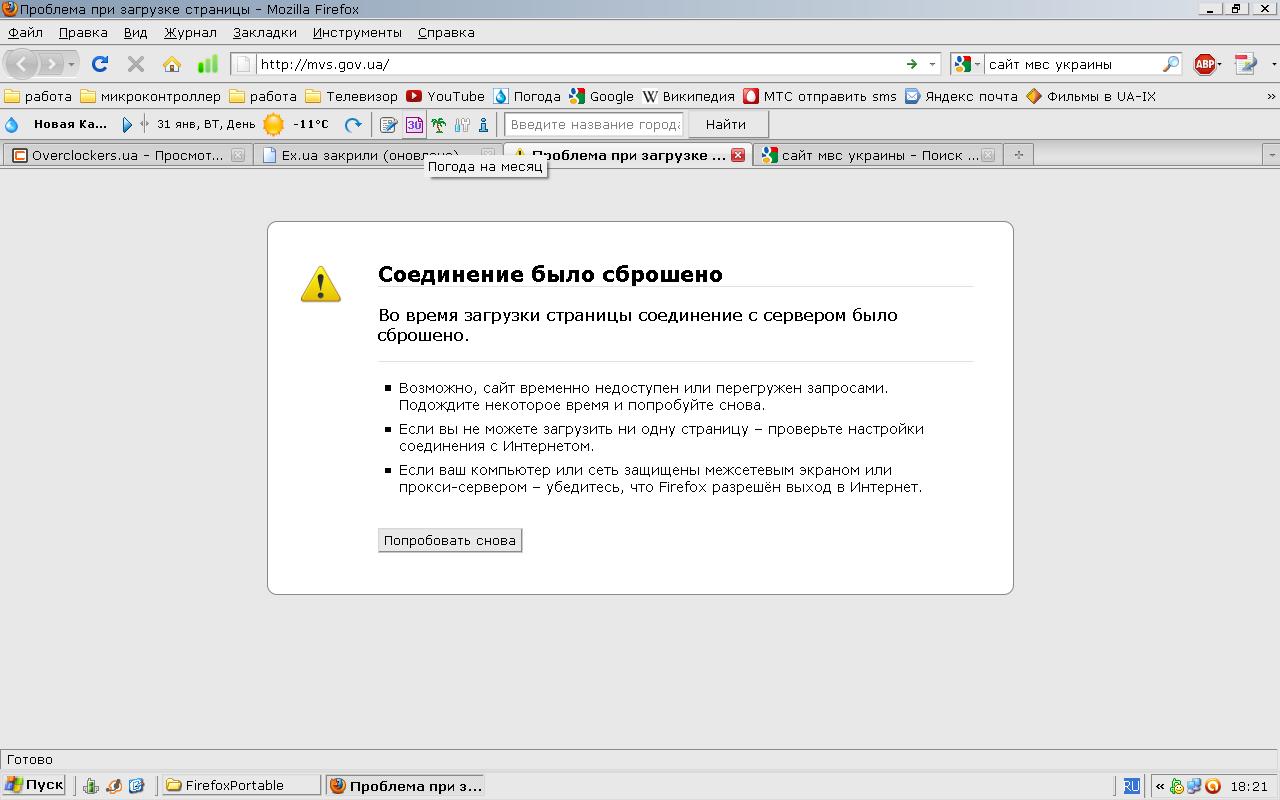1280x800 pixels.
Task: Open the Adblock Plus ABP icon
Action: 1205,64
